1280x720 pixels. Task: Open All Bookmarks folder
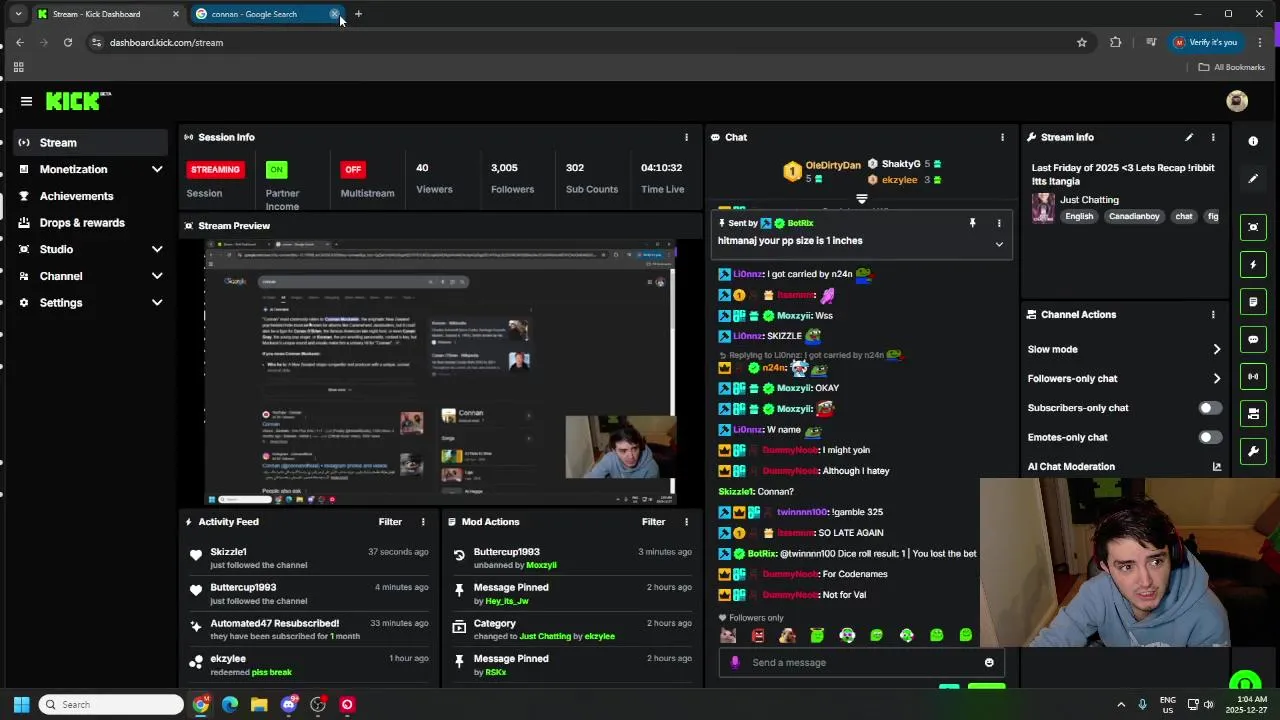pyautogui.click(x=1232, y=67)
